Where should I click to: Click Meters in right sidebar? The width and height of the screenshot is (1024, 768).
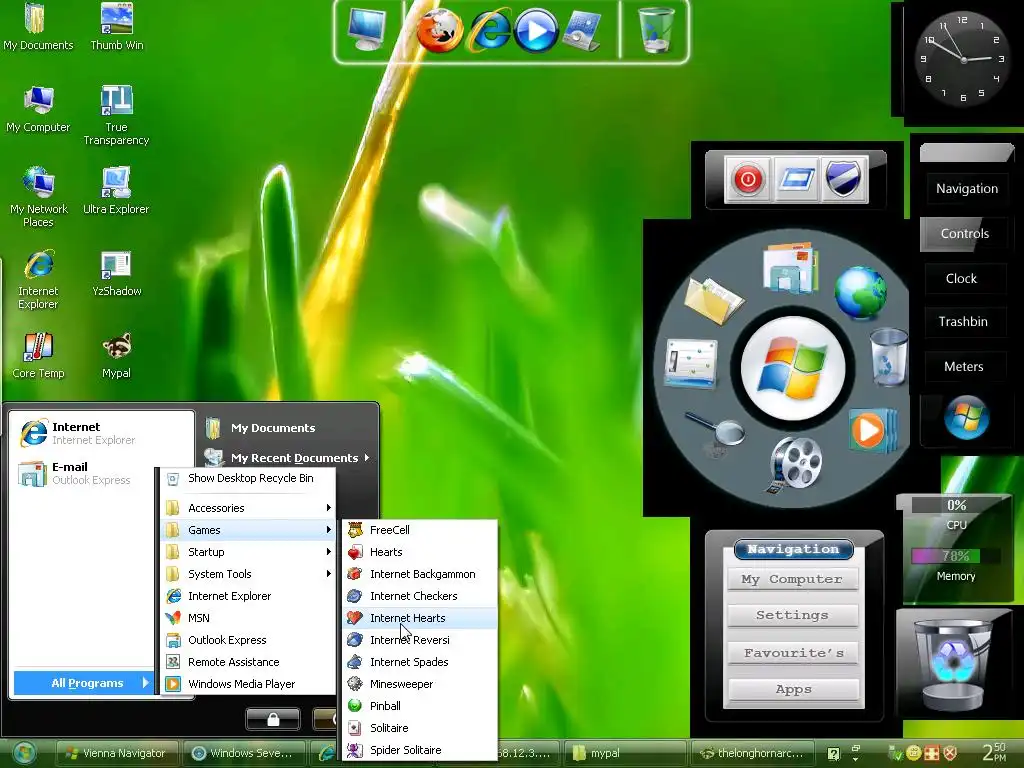pos(963,366)
